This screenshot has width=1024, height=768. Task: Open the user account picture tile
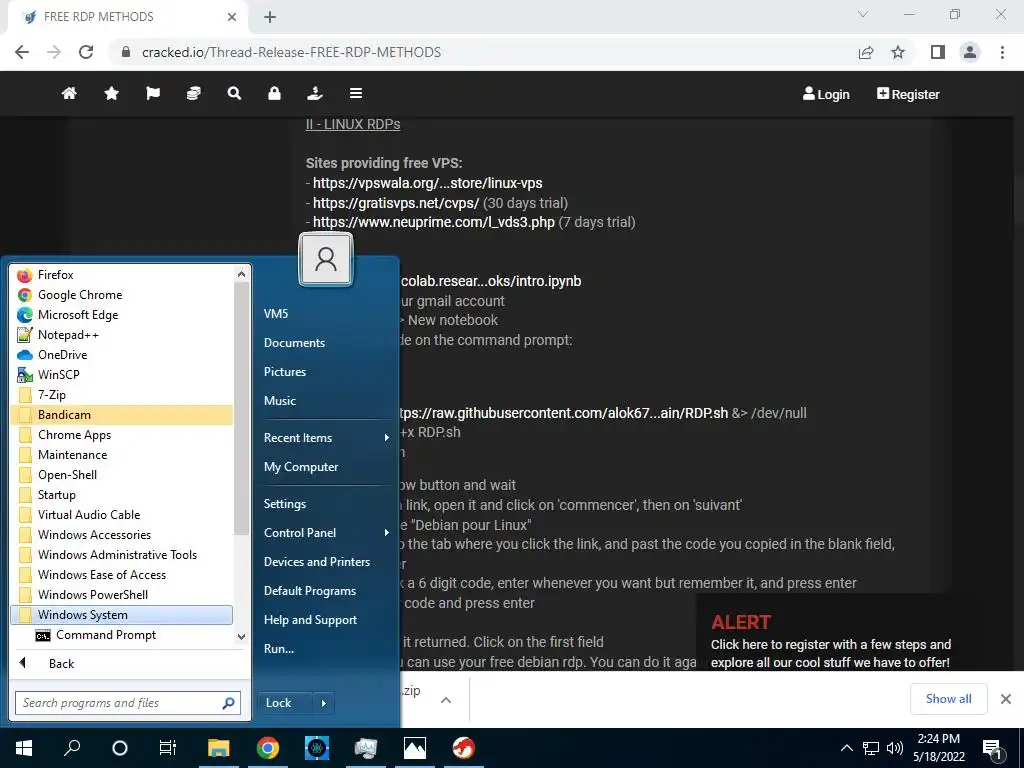[x=326, y=259]
